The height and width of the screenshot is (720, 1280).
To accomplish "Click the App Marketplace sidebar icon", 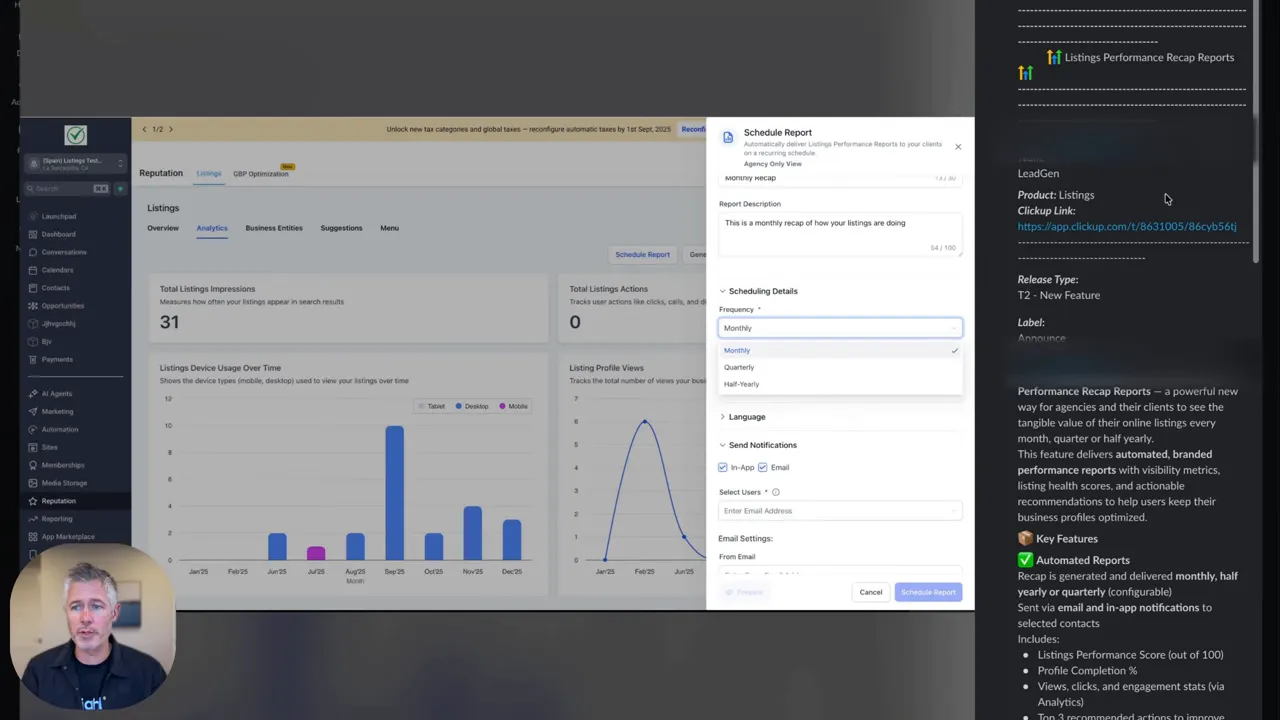I will tap(67, 537).
